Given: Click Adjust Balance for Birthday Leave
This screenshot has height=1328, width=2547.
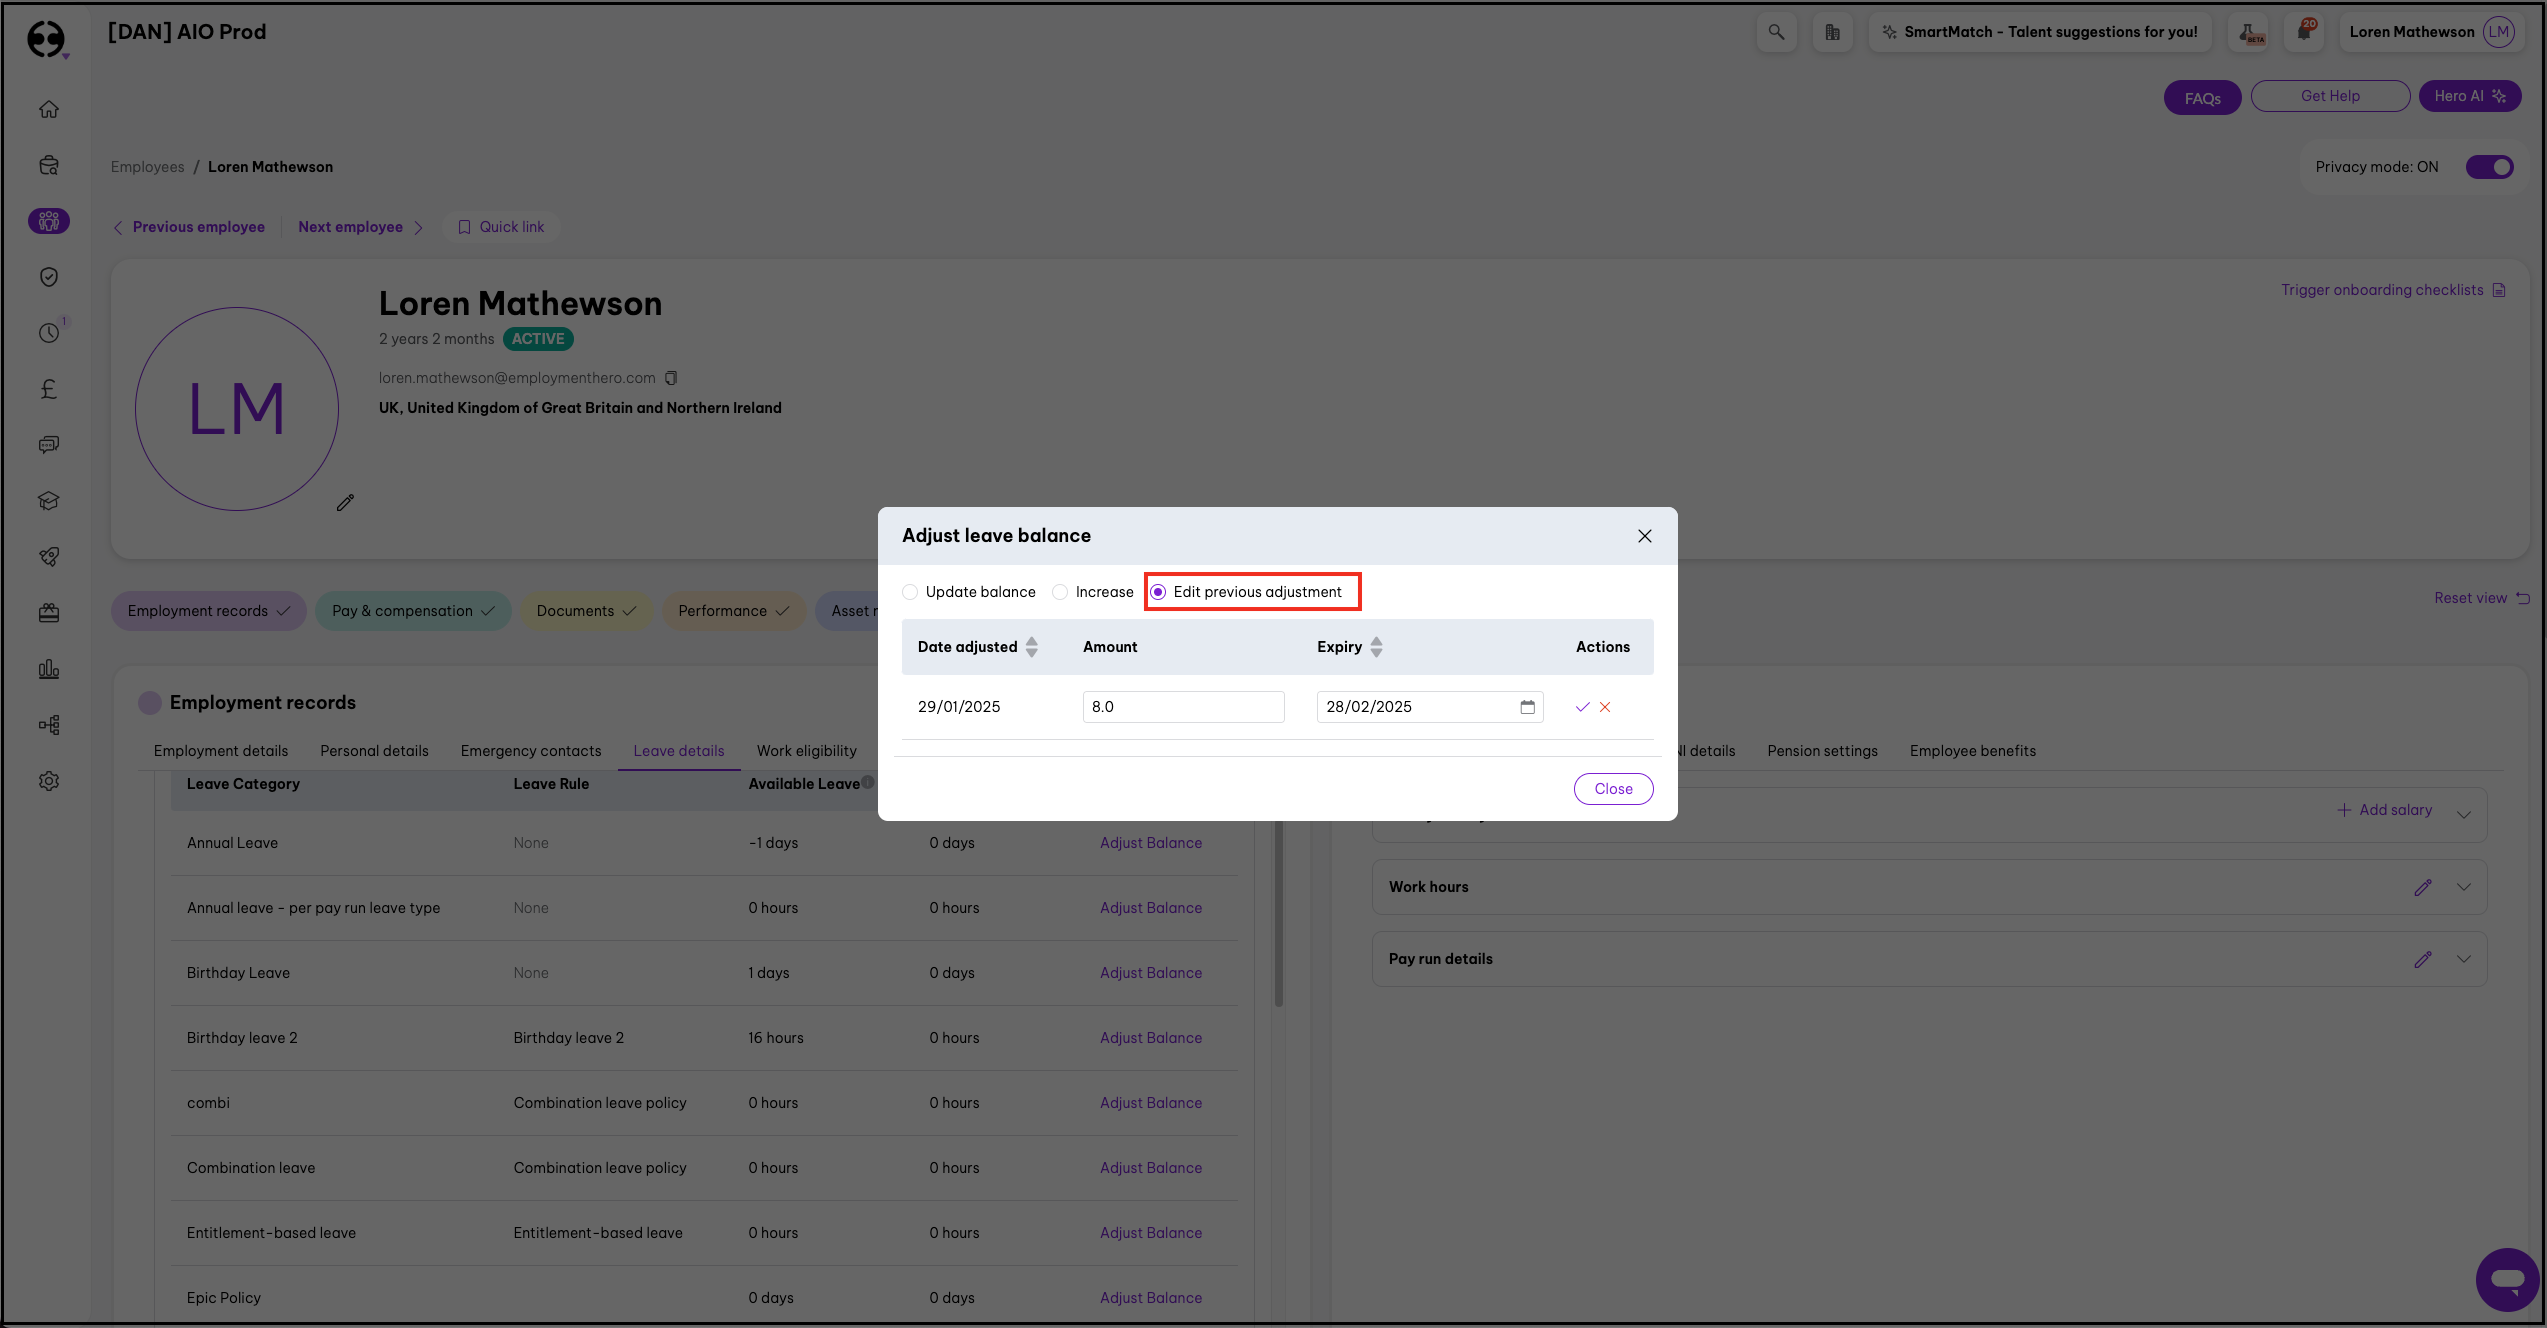Looking at the screenshot, I should pyautogui.click(x=1151, y=973).
